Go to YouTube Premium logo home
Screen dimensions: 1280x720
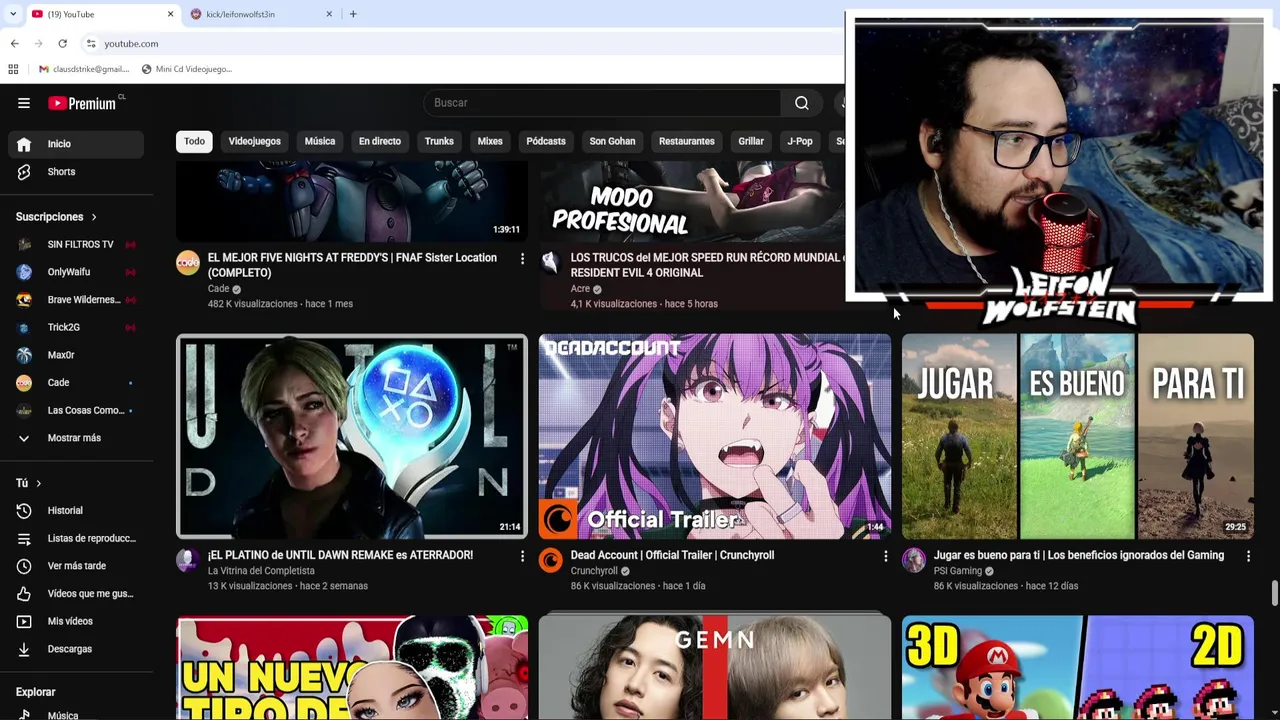pyautogui.click(x=82, y=103)
